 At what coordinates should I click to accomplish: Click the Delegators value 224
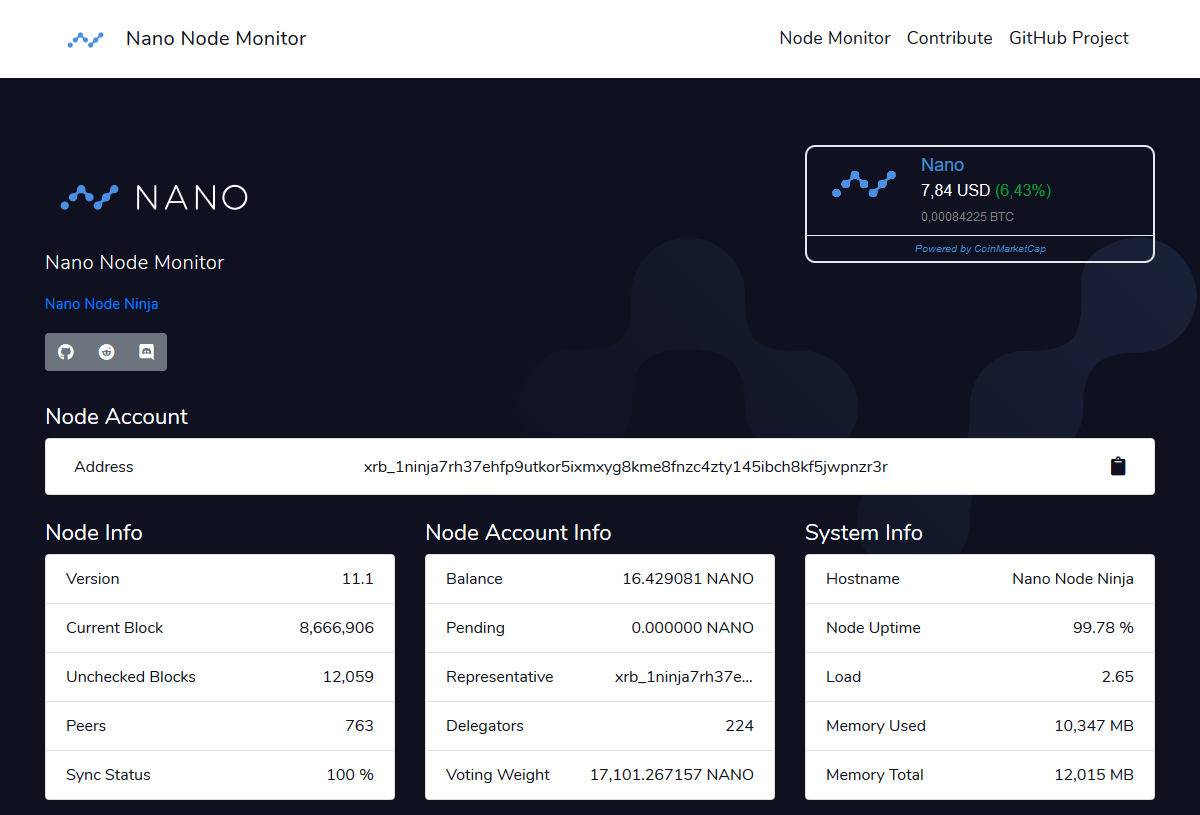point(740,726)
